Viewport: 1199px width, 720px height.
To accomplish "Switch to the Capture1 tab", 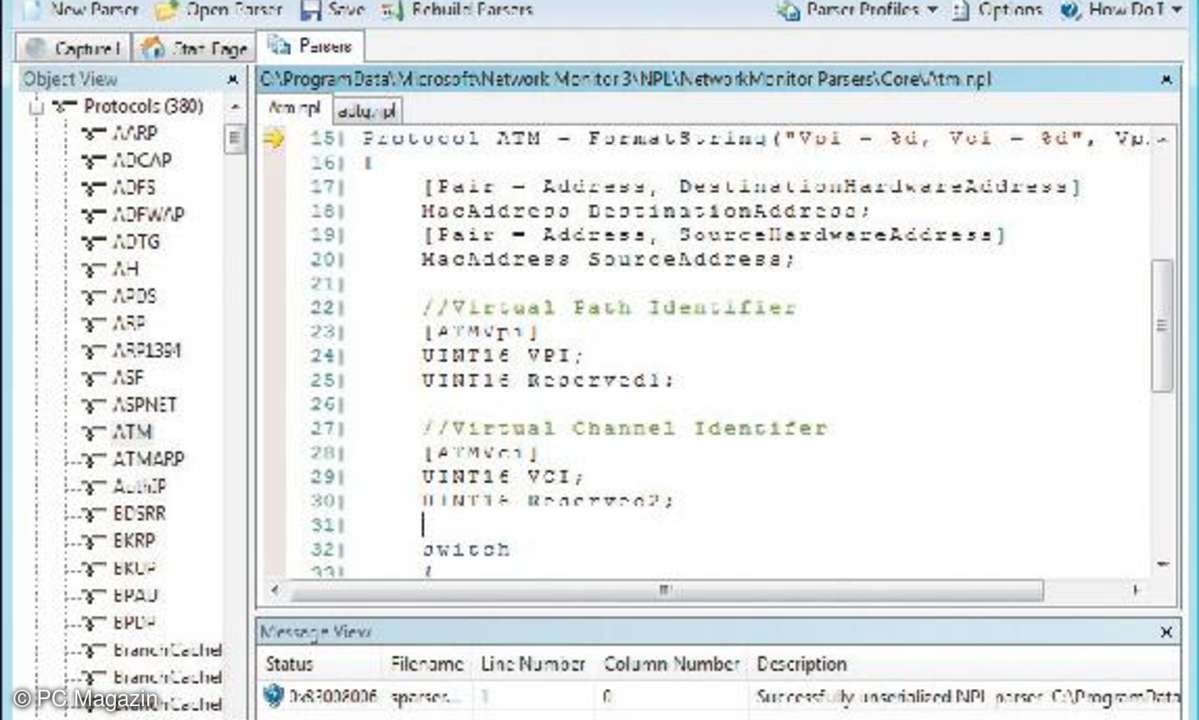I will [x=73, y=48].
